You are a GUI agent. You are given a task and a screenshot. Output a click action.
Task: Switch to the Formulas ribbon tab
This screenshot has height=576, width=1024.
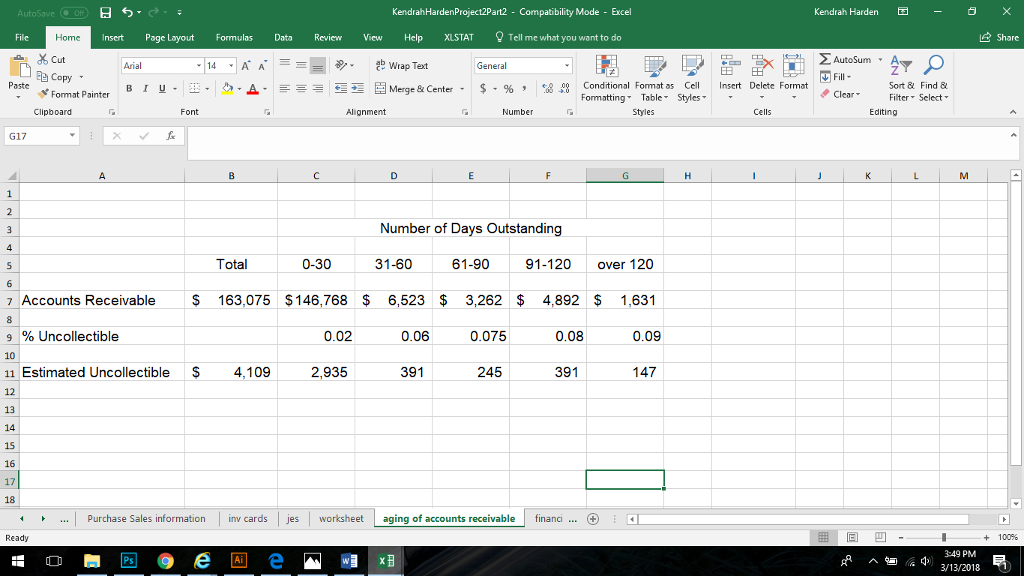(x=234, y=36)
